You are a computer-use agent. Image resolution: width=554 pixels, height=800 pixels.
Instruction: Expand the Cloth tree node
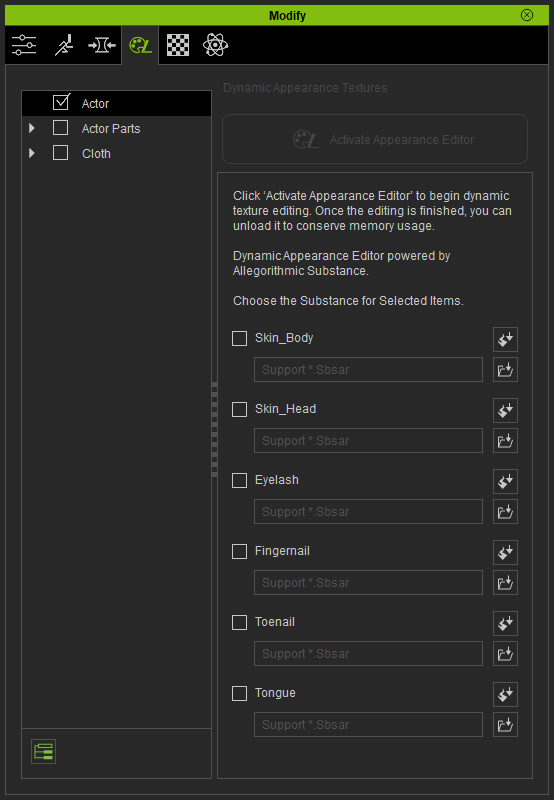click(x=32, y=153)
